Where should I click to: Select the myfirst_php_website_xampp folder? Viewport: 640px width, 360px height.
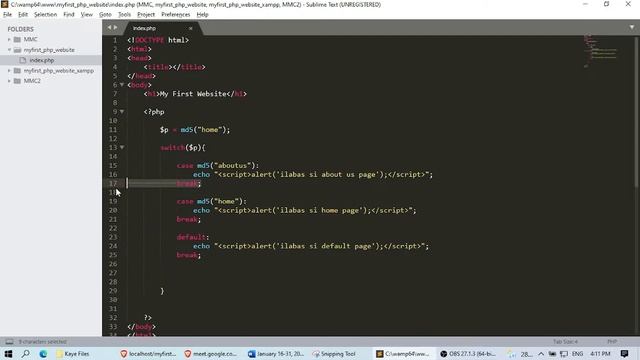click(x=59, y=71)
